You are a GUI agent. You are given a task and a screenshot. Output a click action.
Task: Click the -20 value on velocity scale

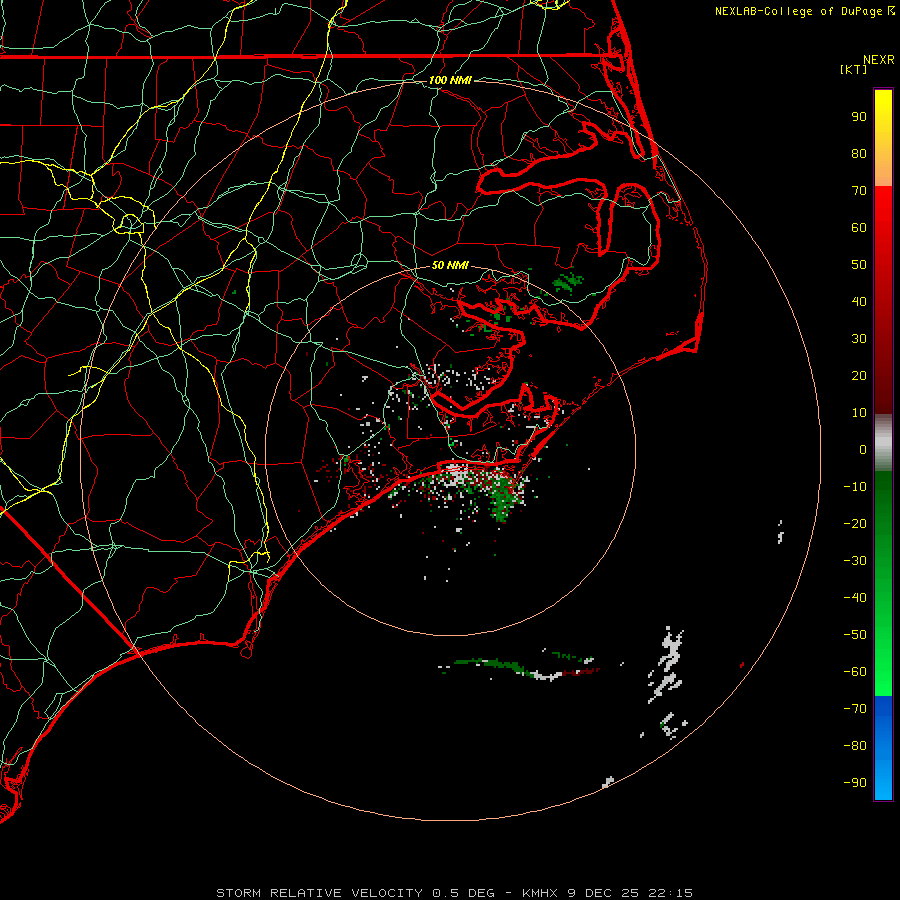click(x=855, y=524)
